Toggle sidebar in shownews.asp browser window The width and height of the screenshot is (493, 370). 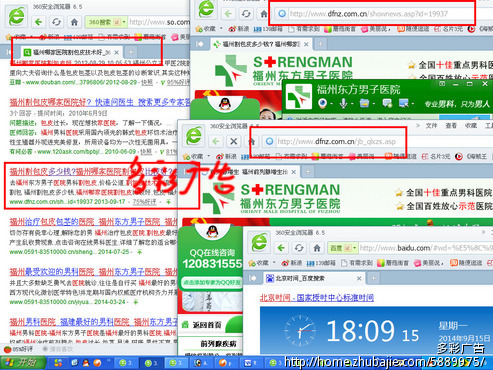(x=199, y=44)
